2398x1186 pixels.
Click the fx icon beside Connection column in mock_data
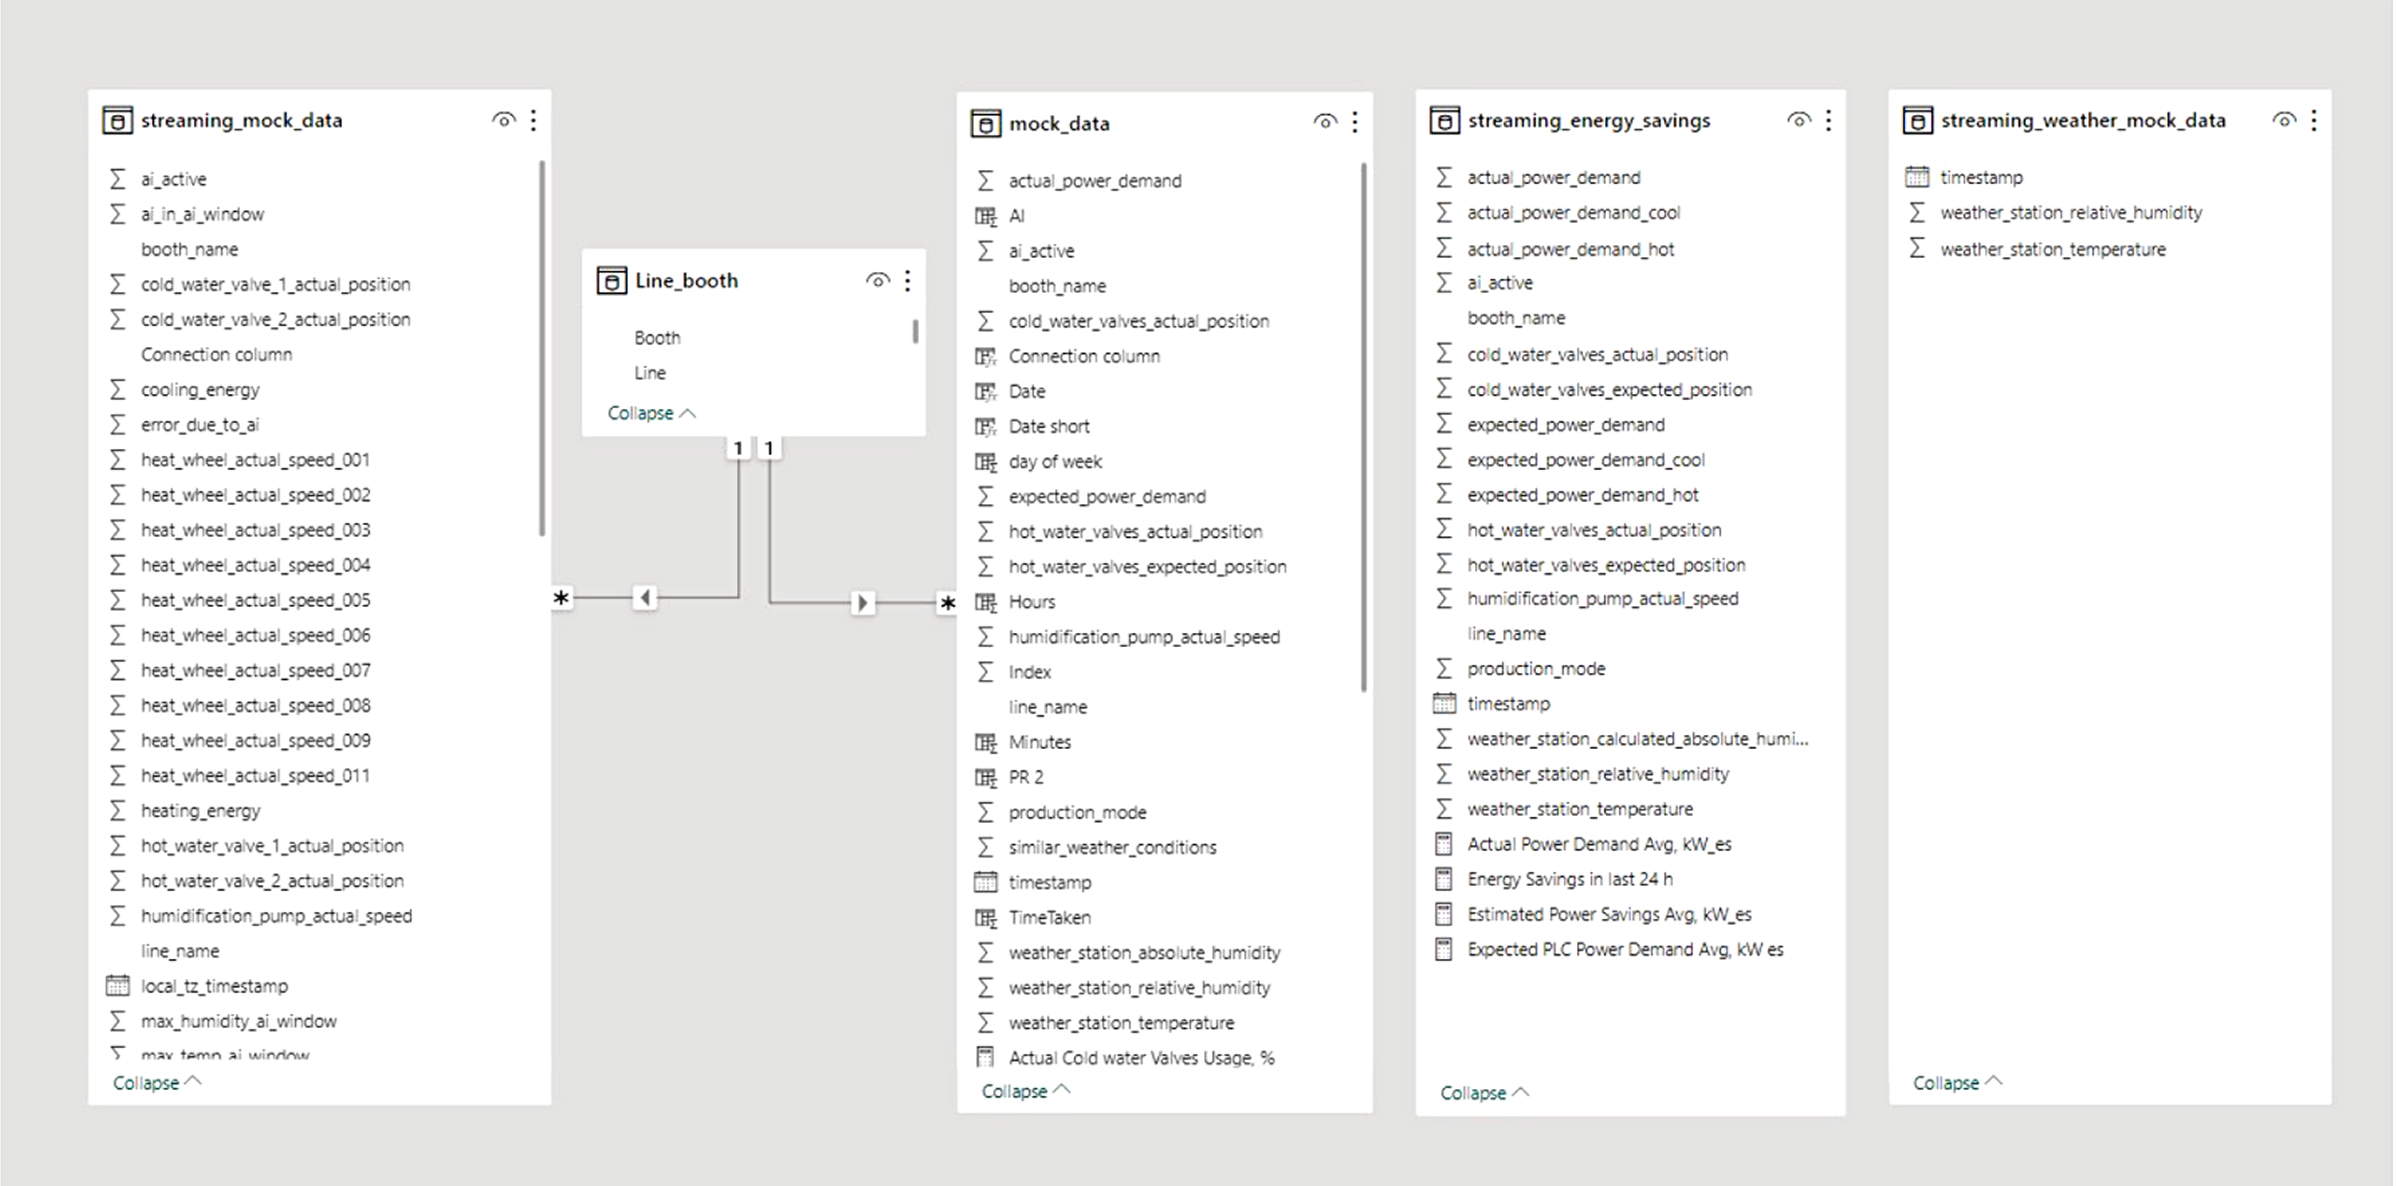pyautogui.click(x=986, y=355)
